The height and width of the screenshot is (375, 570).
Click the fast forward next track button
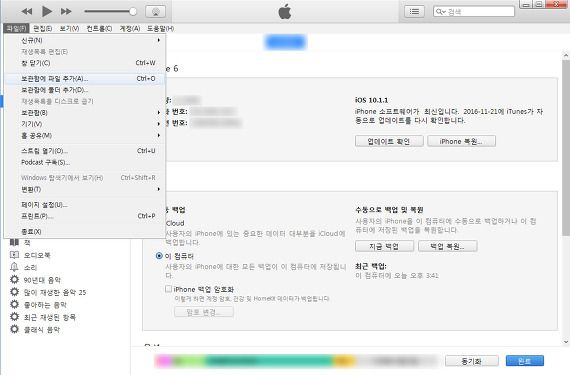[x=66, y=12]
